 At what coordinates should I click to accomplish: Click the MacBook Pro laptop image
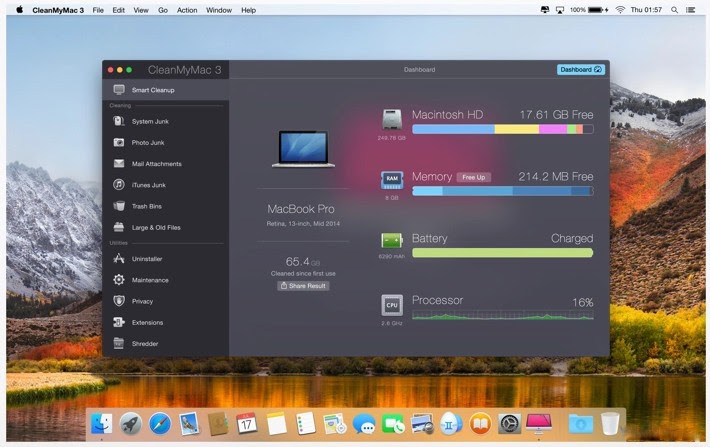[303, 149]
